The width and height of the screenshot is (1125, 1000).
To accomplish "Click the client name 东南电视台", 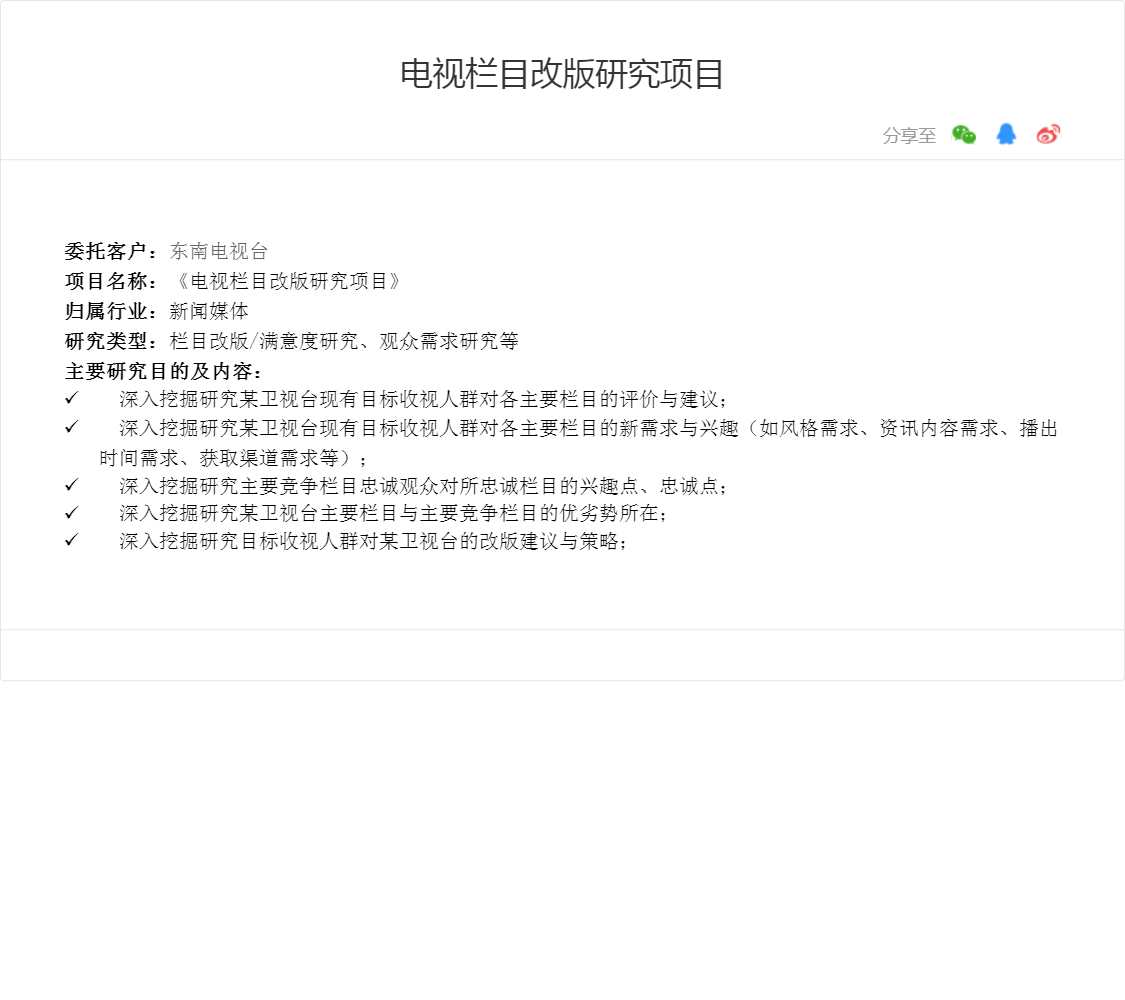I will coord(219,251).
